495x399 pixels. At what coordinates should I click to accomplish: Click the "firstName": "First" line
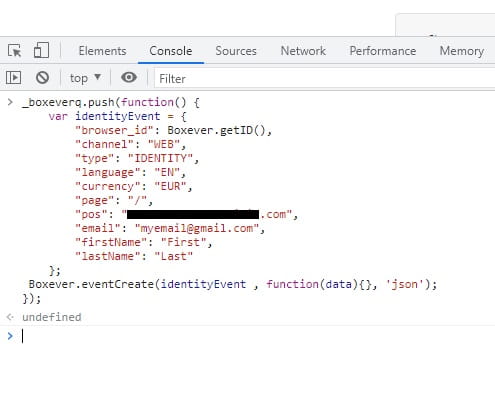point(144,242)
